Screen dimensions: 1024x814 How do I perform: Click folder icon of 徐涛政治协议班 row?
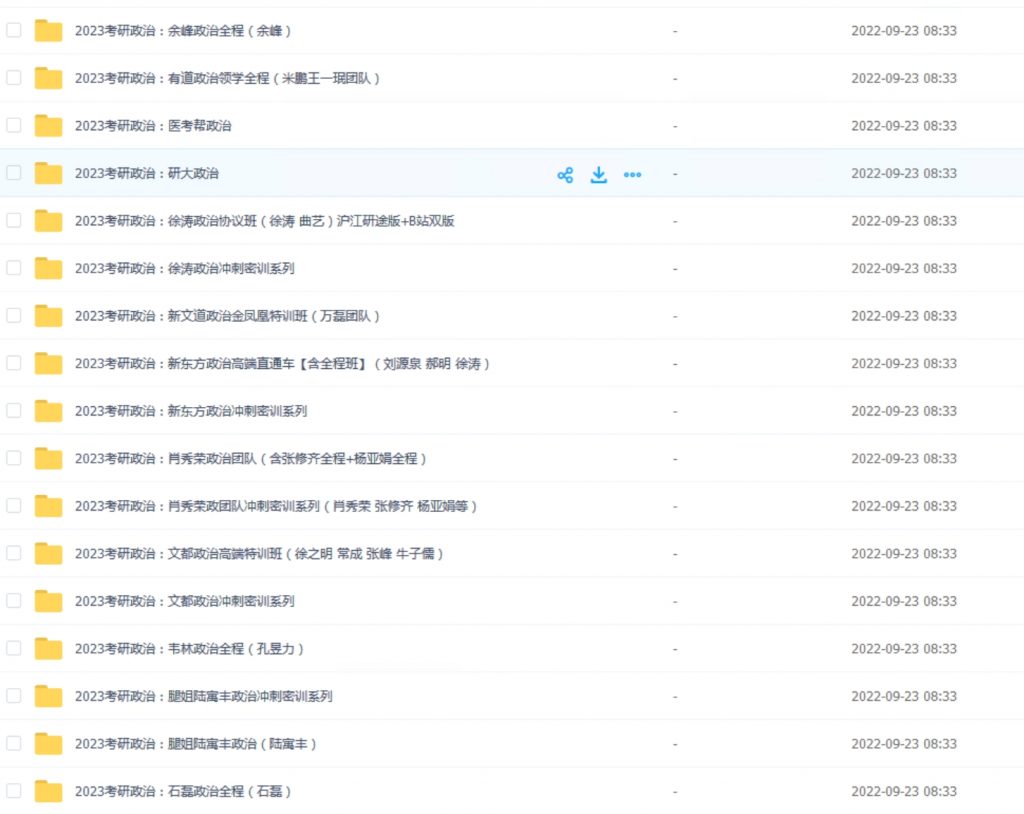point(48,221)
